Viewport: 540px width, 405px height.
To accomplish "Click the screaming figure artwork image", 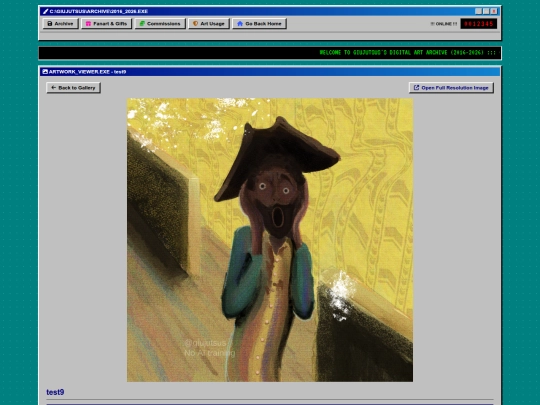I will pos(270,240).
